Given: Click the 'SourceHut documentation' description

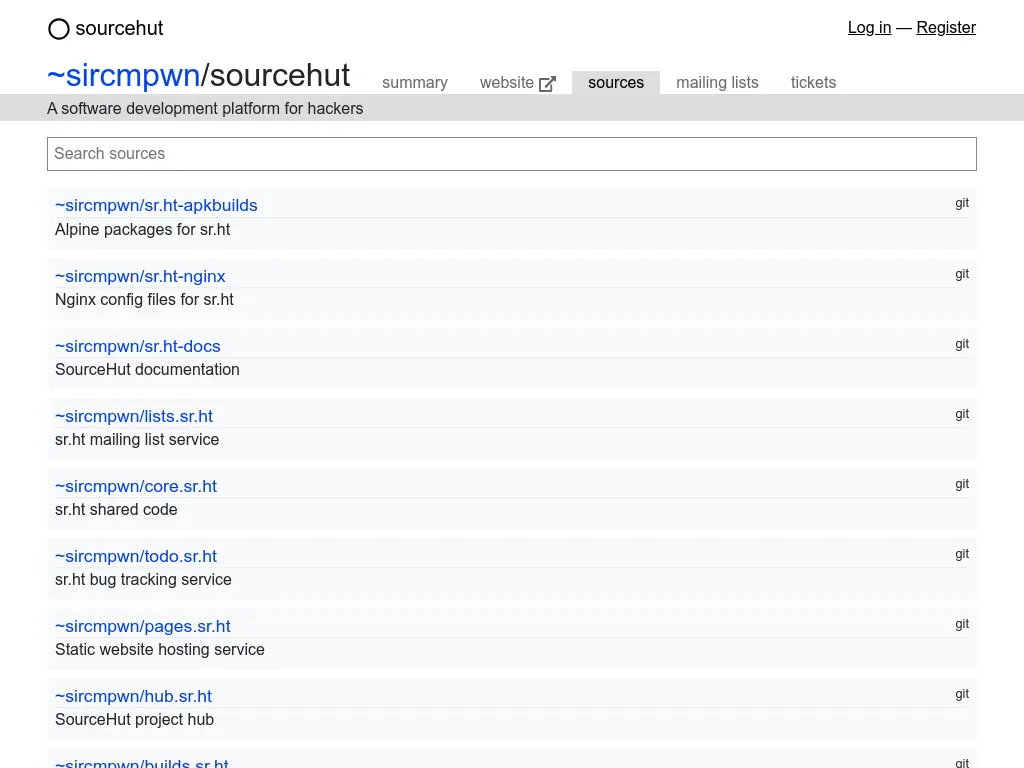Looking at the screenshot, I should (147, 370).
